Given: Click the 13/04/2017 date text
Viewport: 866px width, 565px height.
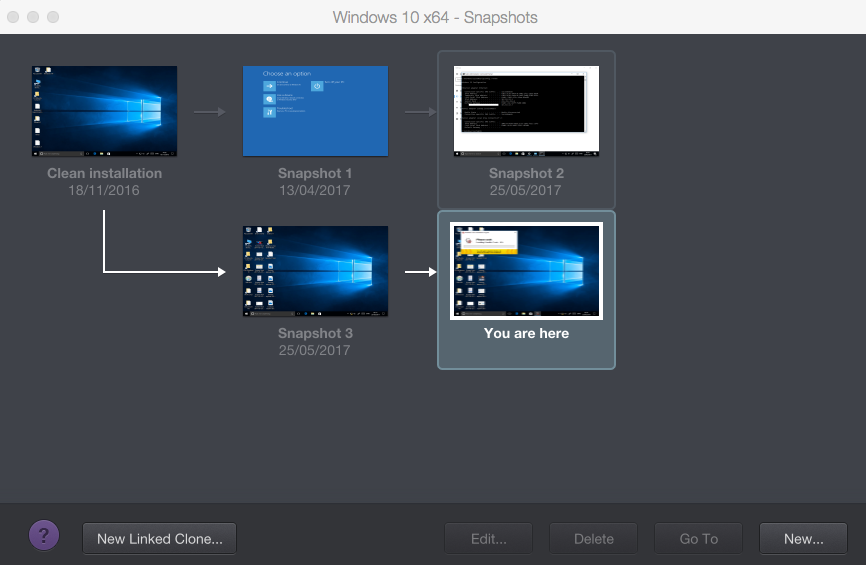Looking at the screenshot, I should pos(314,190).
